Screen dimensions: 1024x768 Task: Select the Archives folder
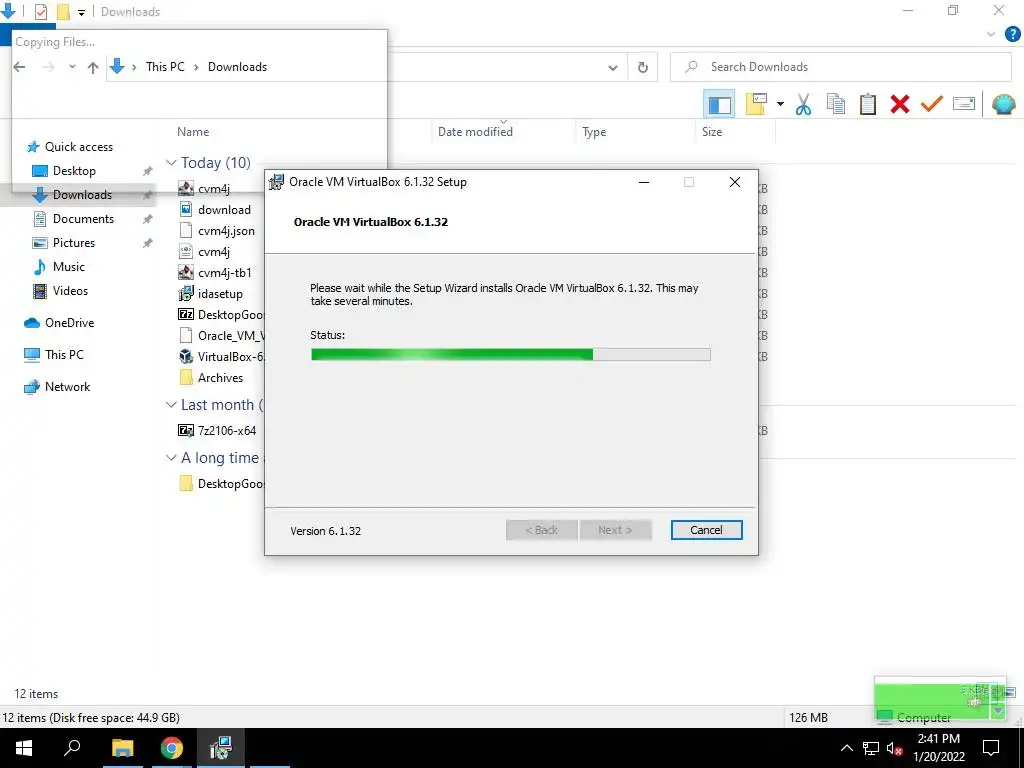click(220, 377)
